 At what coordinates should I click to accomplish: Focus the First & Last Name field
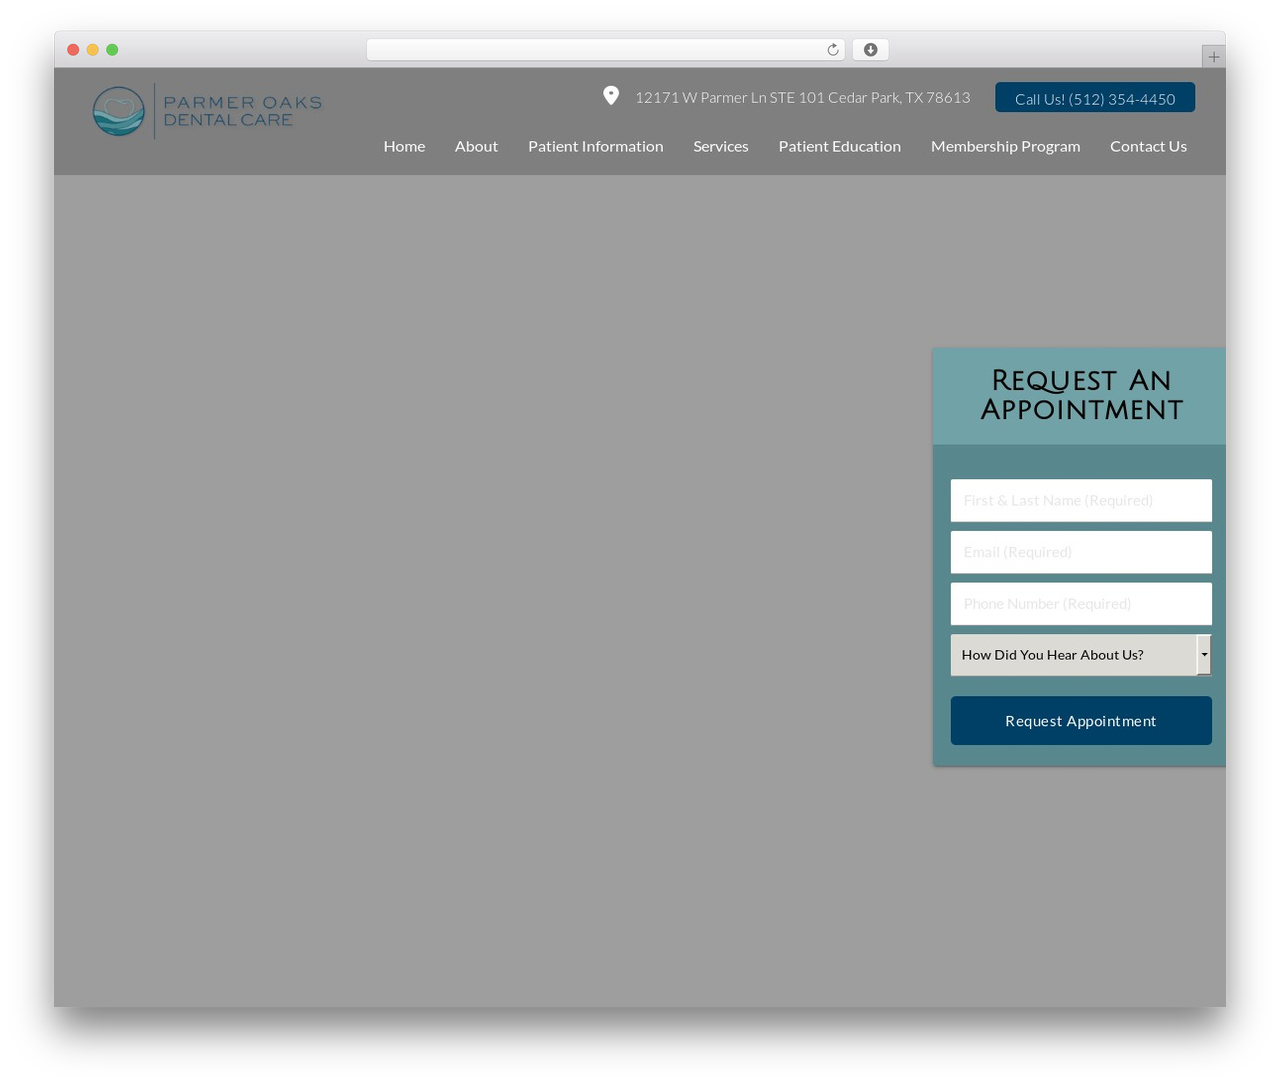coord(1081,500)
